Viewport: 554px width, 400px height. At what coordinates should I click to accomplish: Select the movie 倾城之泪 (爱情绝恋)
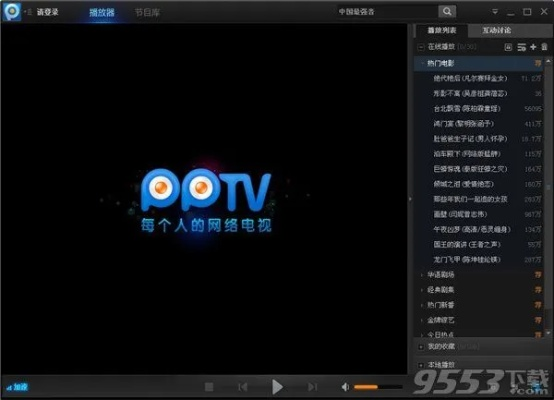click(479, 184)
